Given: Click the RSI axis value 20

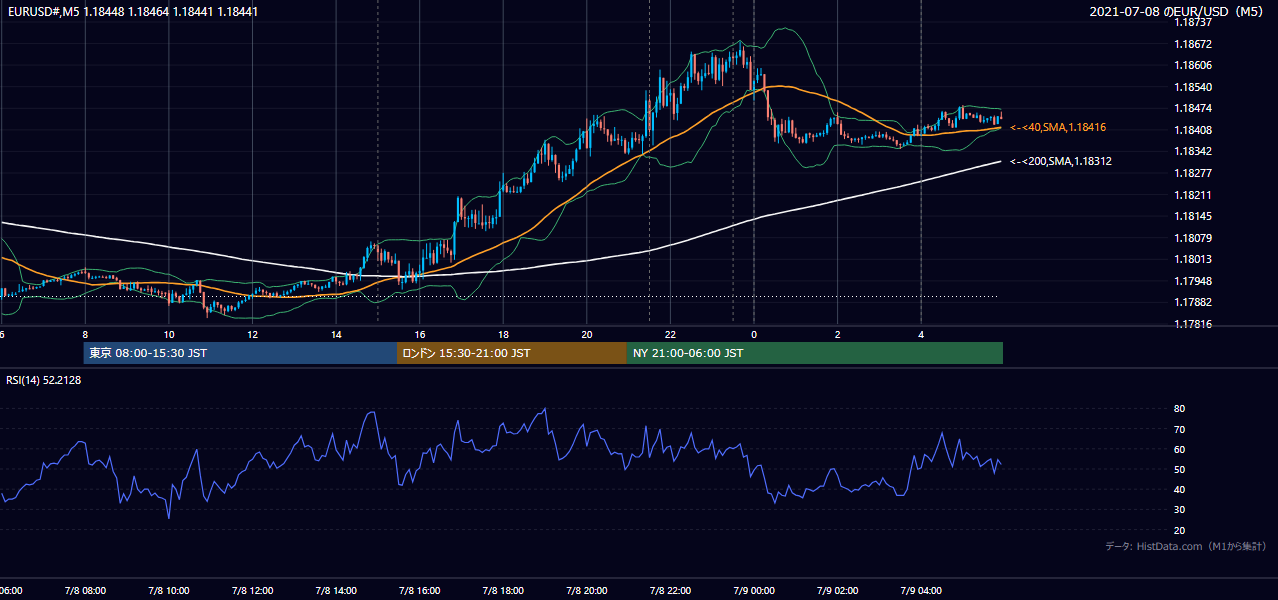Looking at the screenshot, I should coord(1180,530).
